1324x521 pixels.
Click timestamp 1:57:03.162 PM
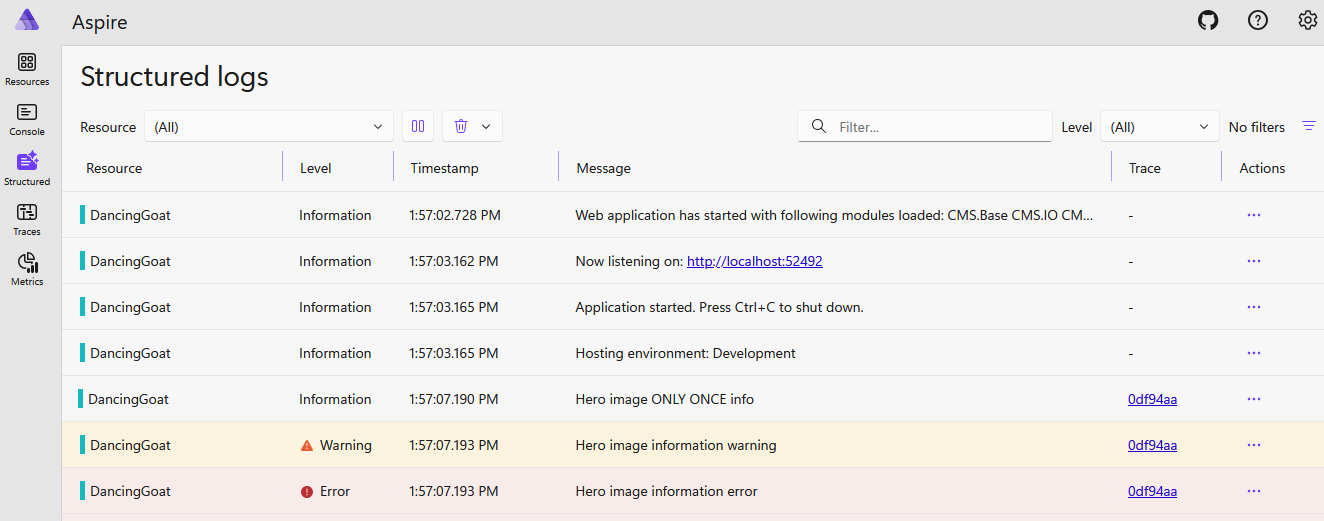[x=454, y=261]
